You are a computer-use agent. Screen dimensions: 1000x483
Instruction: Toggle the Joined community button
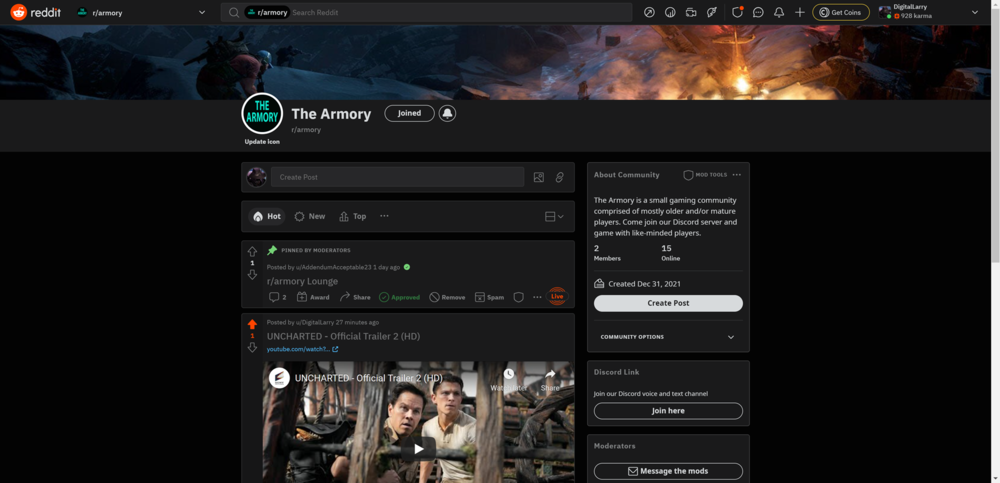[x=409, y=113]
